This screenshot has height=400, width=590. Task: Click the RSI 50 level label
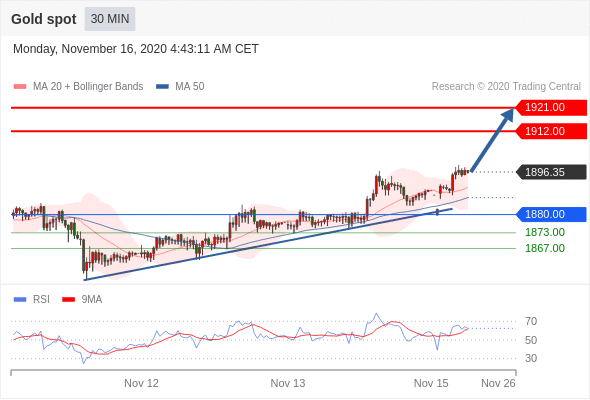(531, 340)
